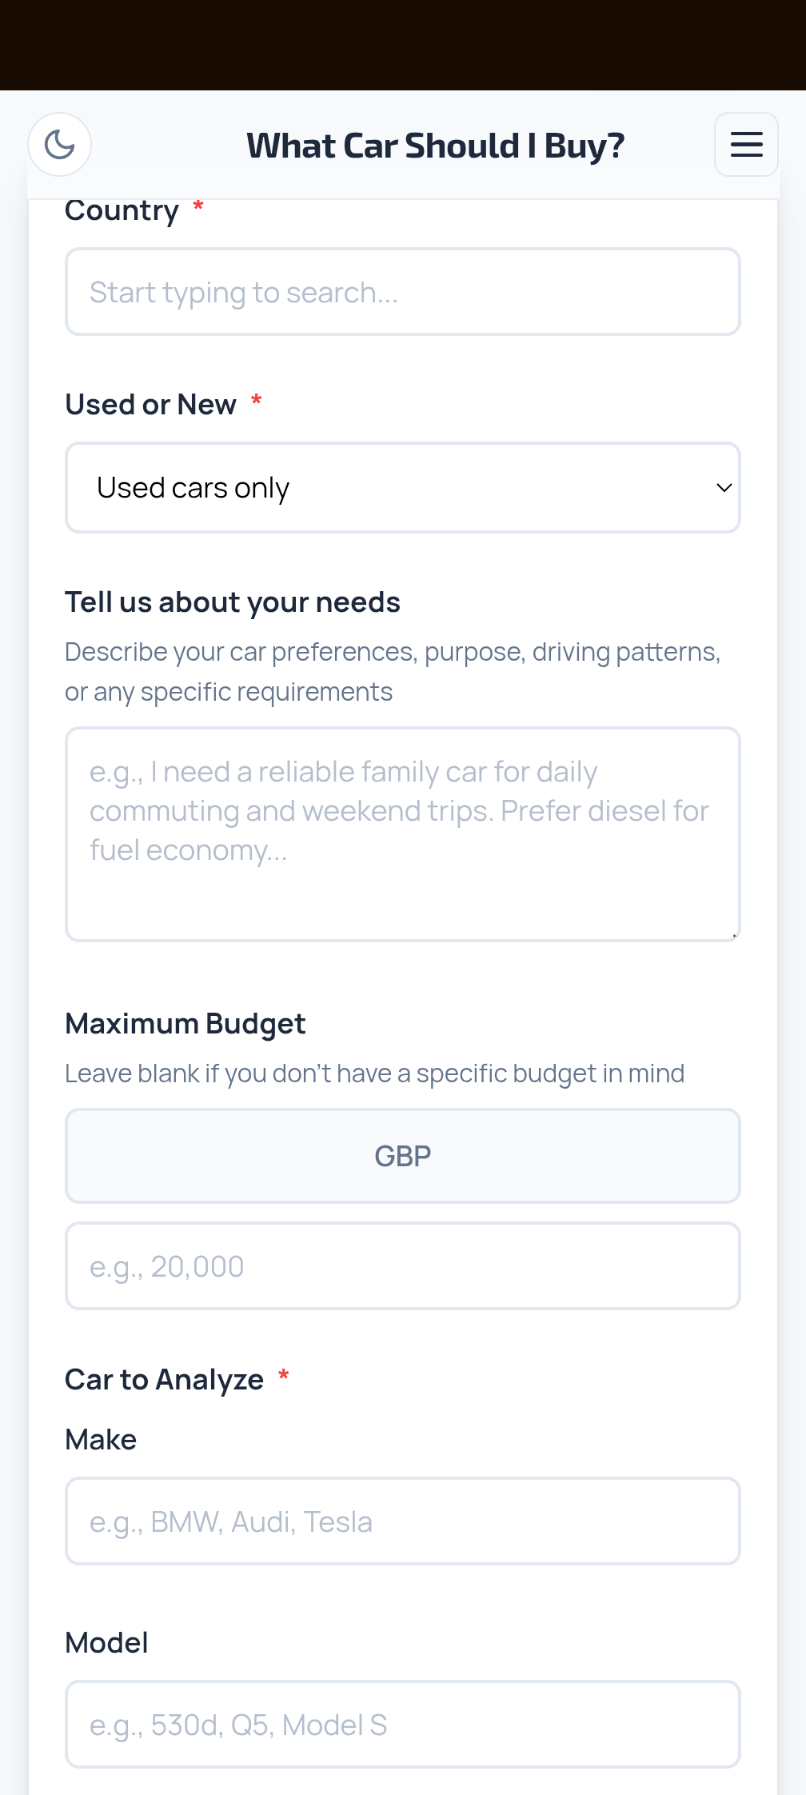This screenshot has width=806, height=1795.
Task: Click the "Tell us about your needs" heading
Action: tap(232, 602)
